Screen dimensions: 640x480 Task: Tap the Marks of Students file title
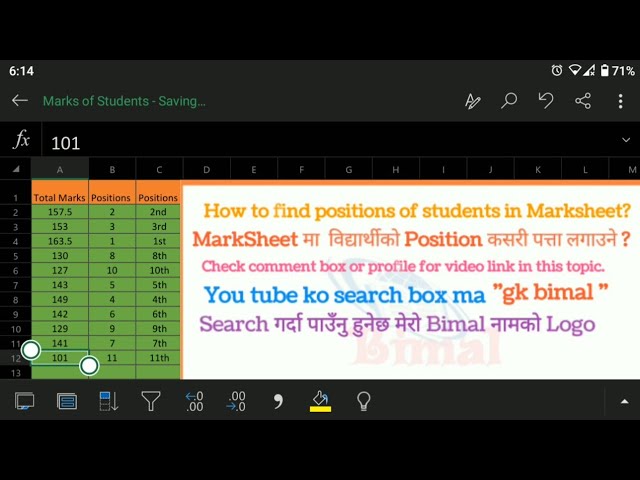coord(124,101)
